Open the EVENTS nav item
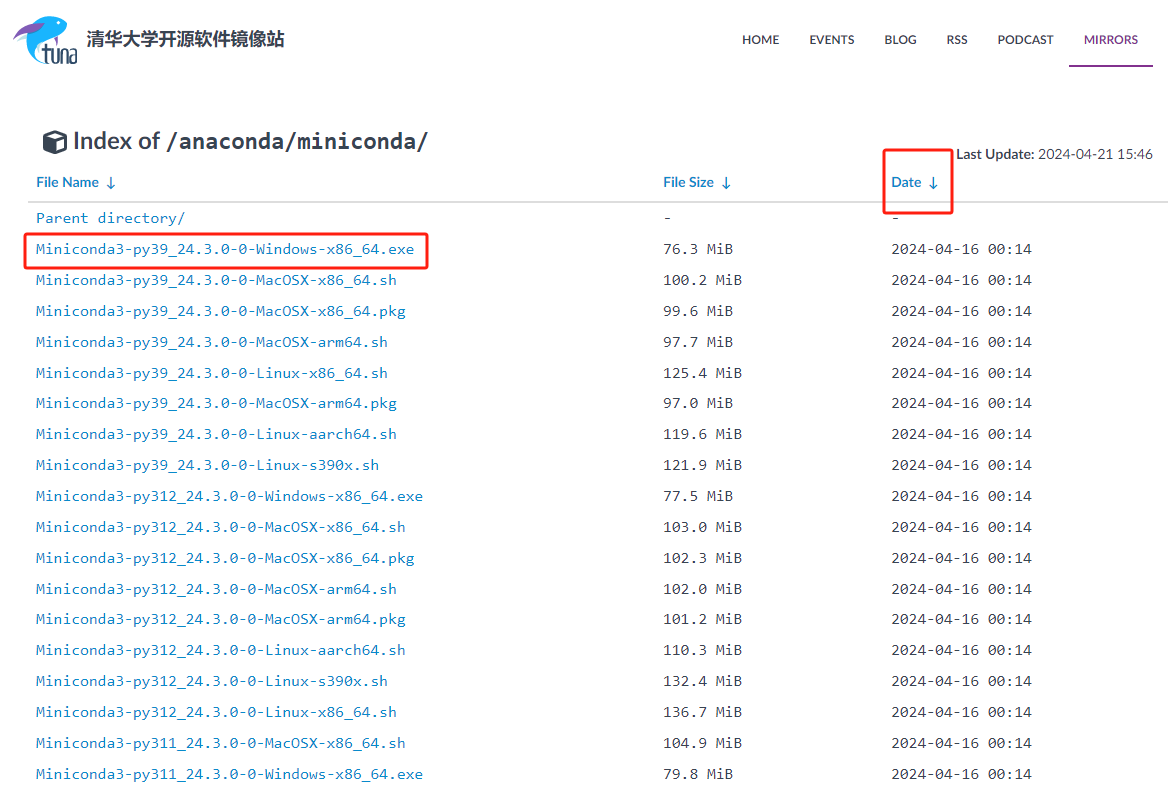This screenshot has height=794, width=1175. coord(832,40)
